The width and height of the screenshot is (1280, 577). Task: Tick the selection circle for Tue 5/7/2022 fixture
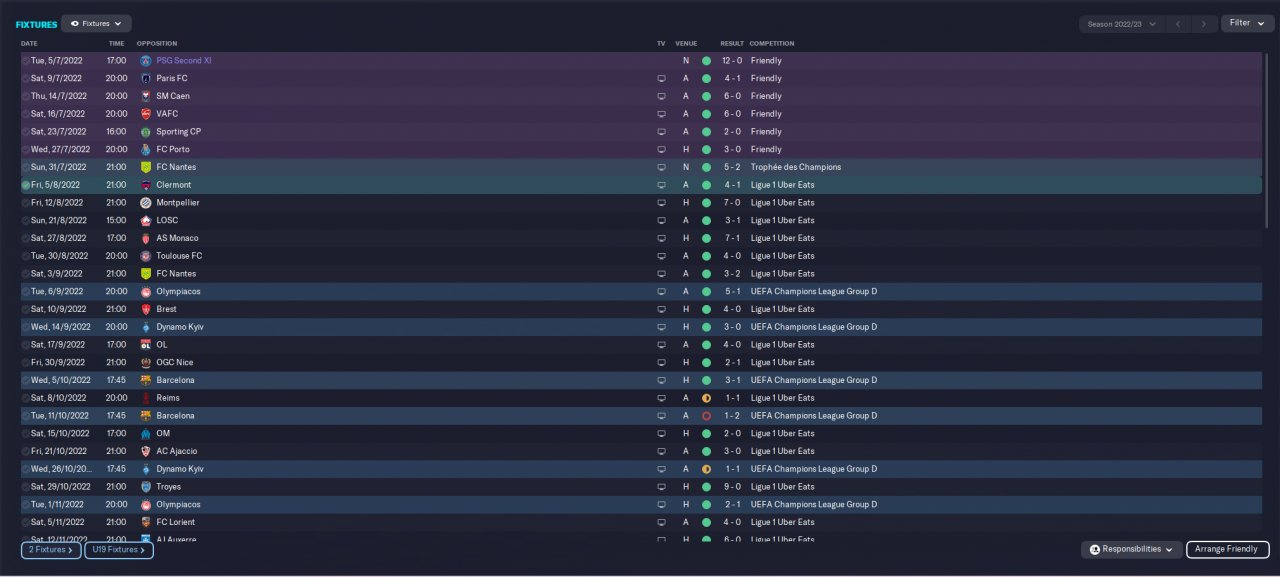26,61
